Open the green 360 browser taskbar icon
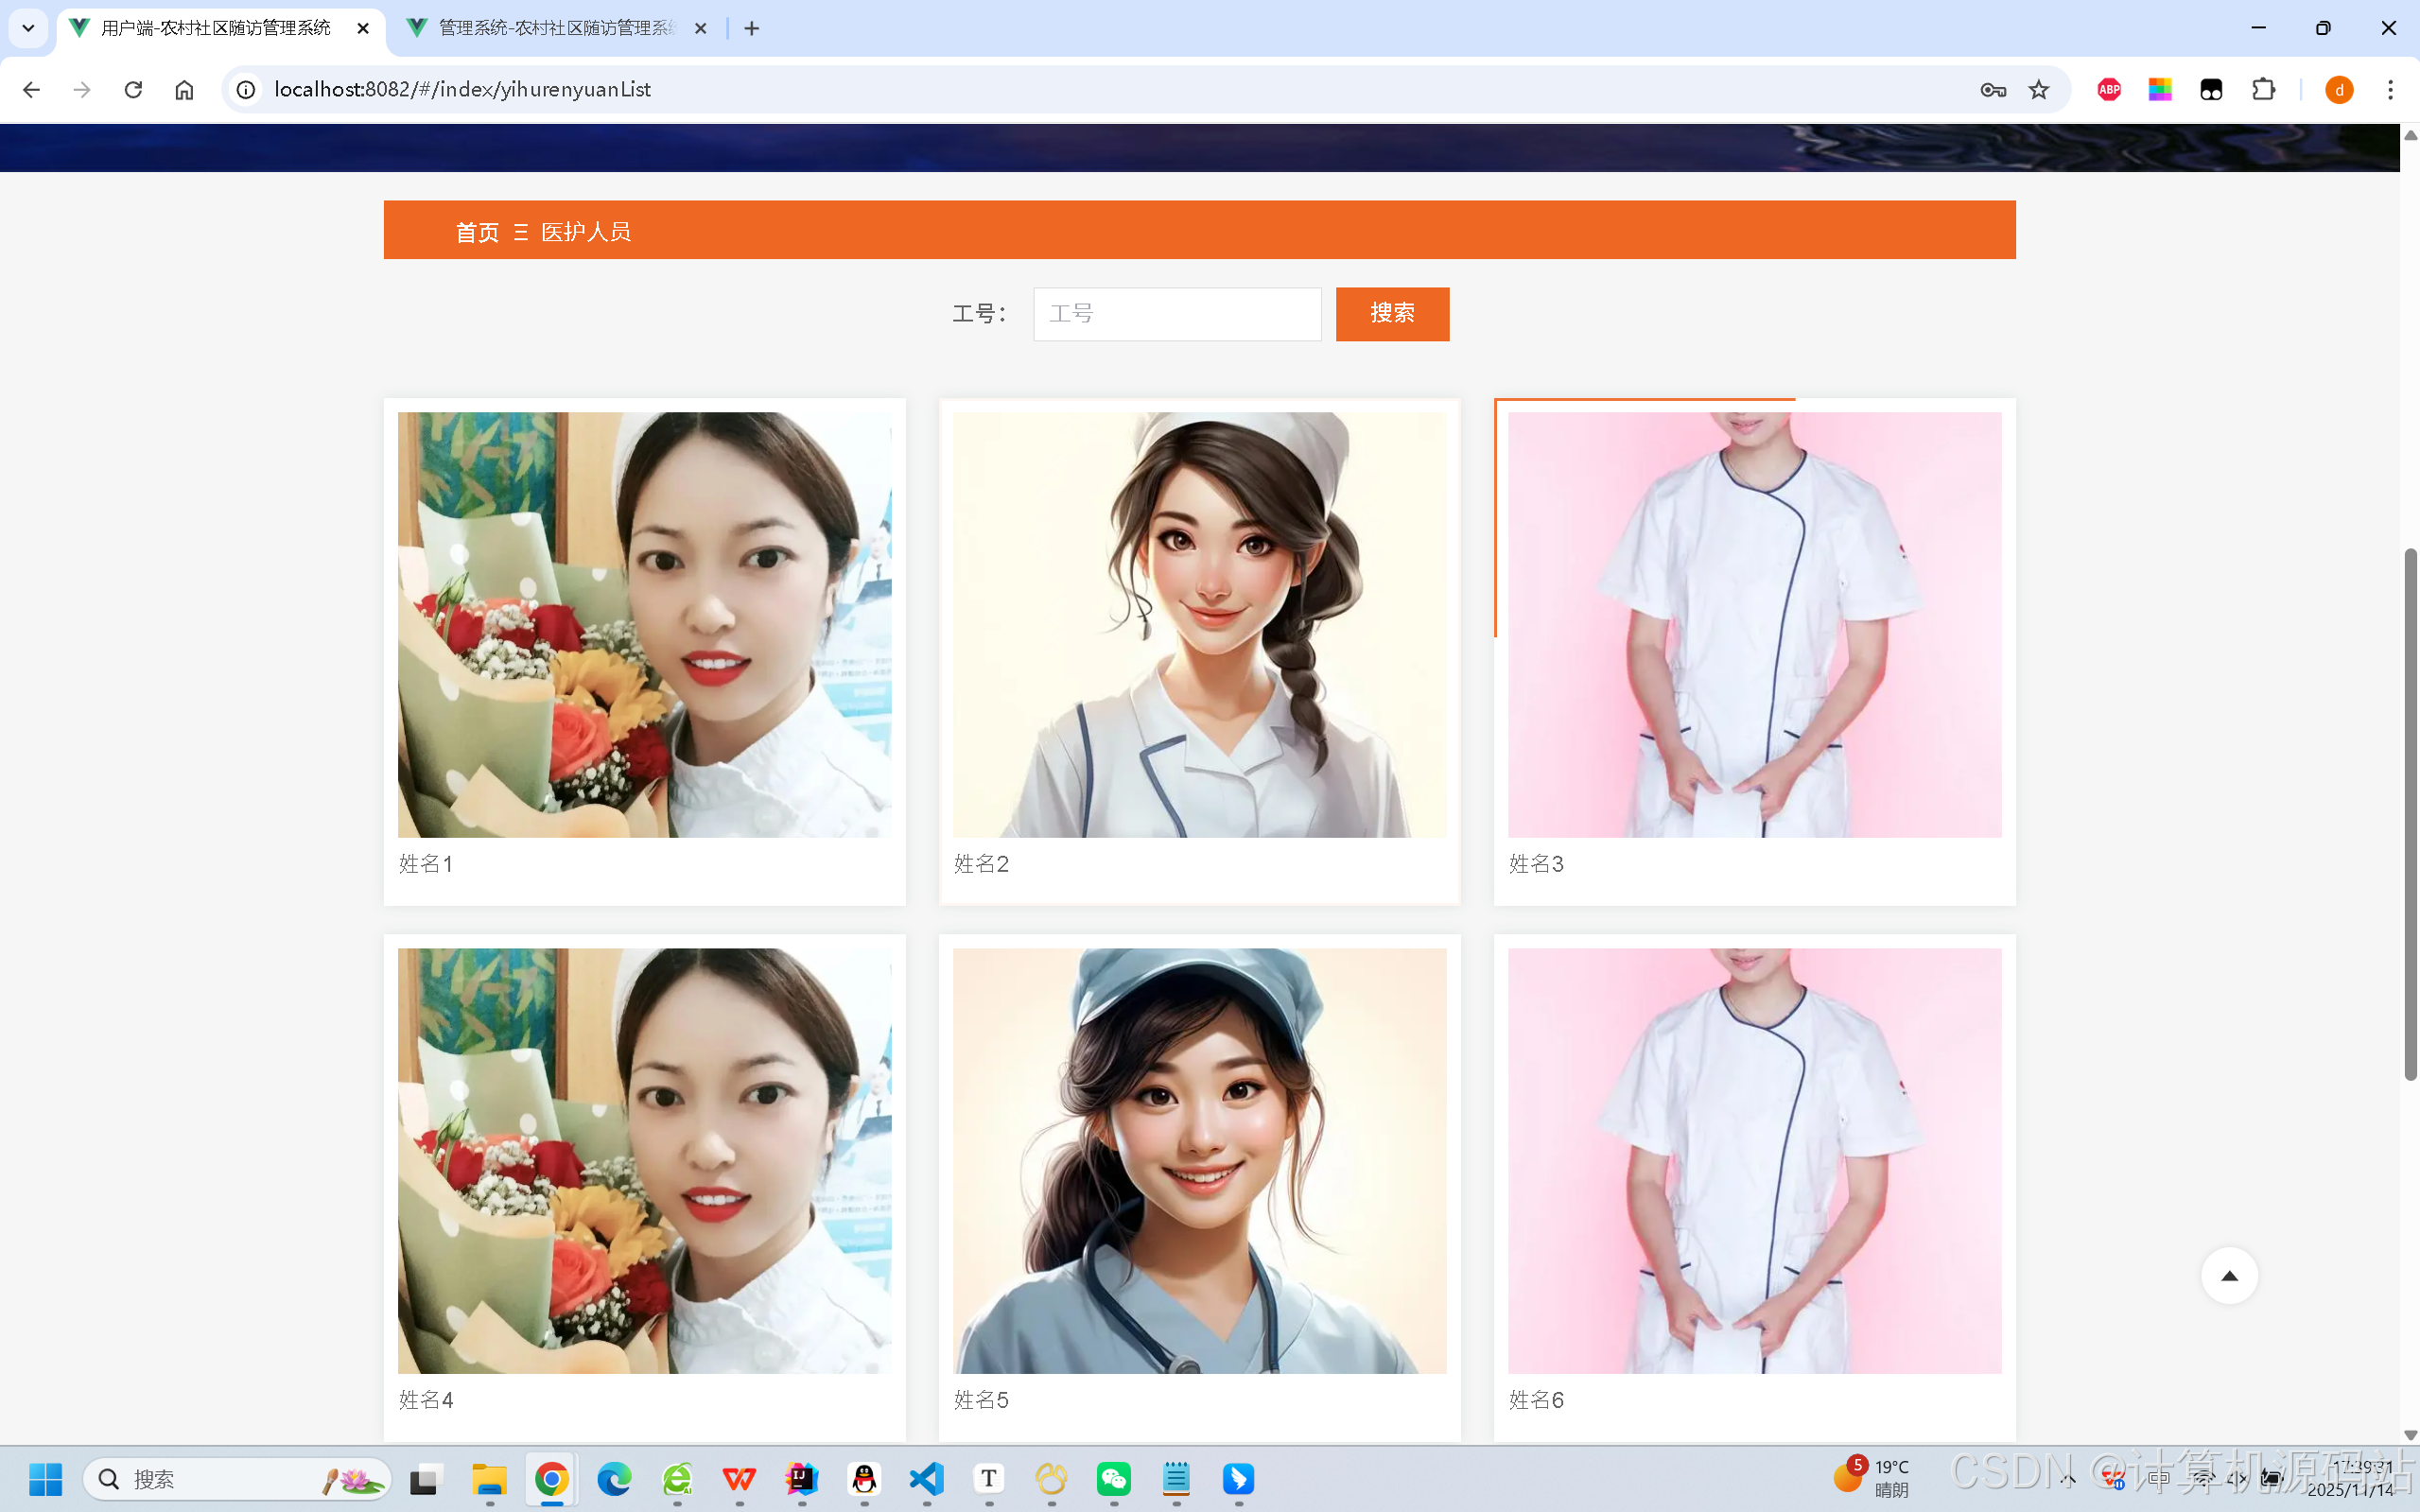Image resolution: width=2420 pixels, height=1512 pixels. coord(677,1479)
